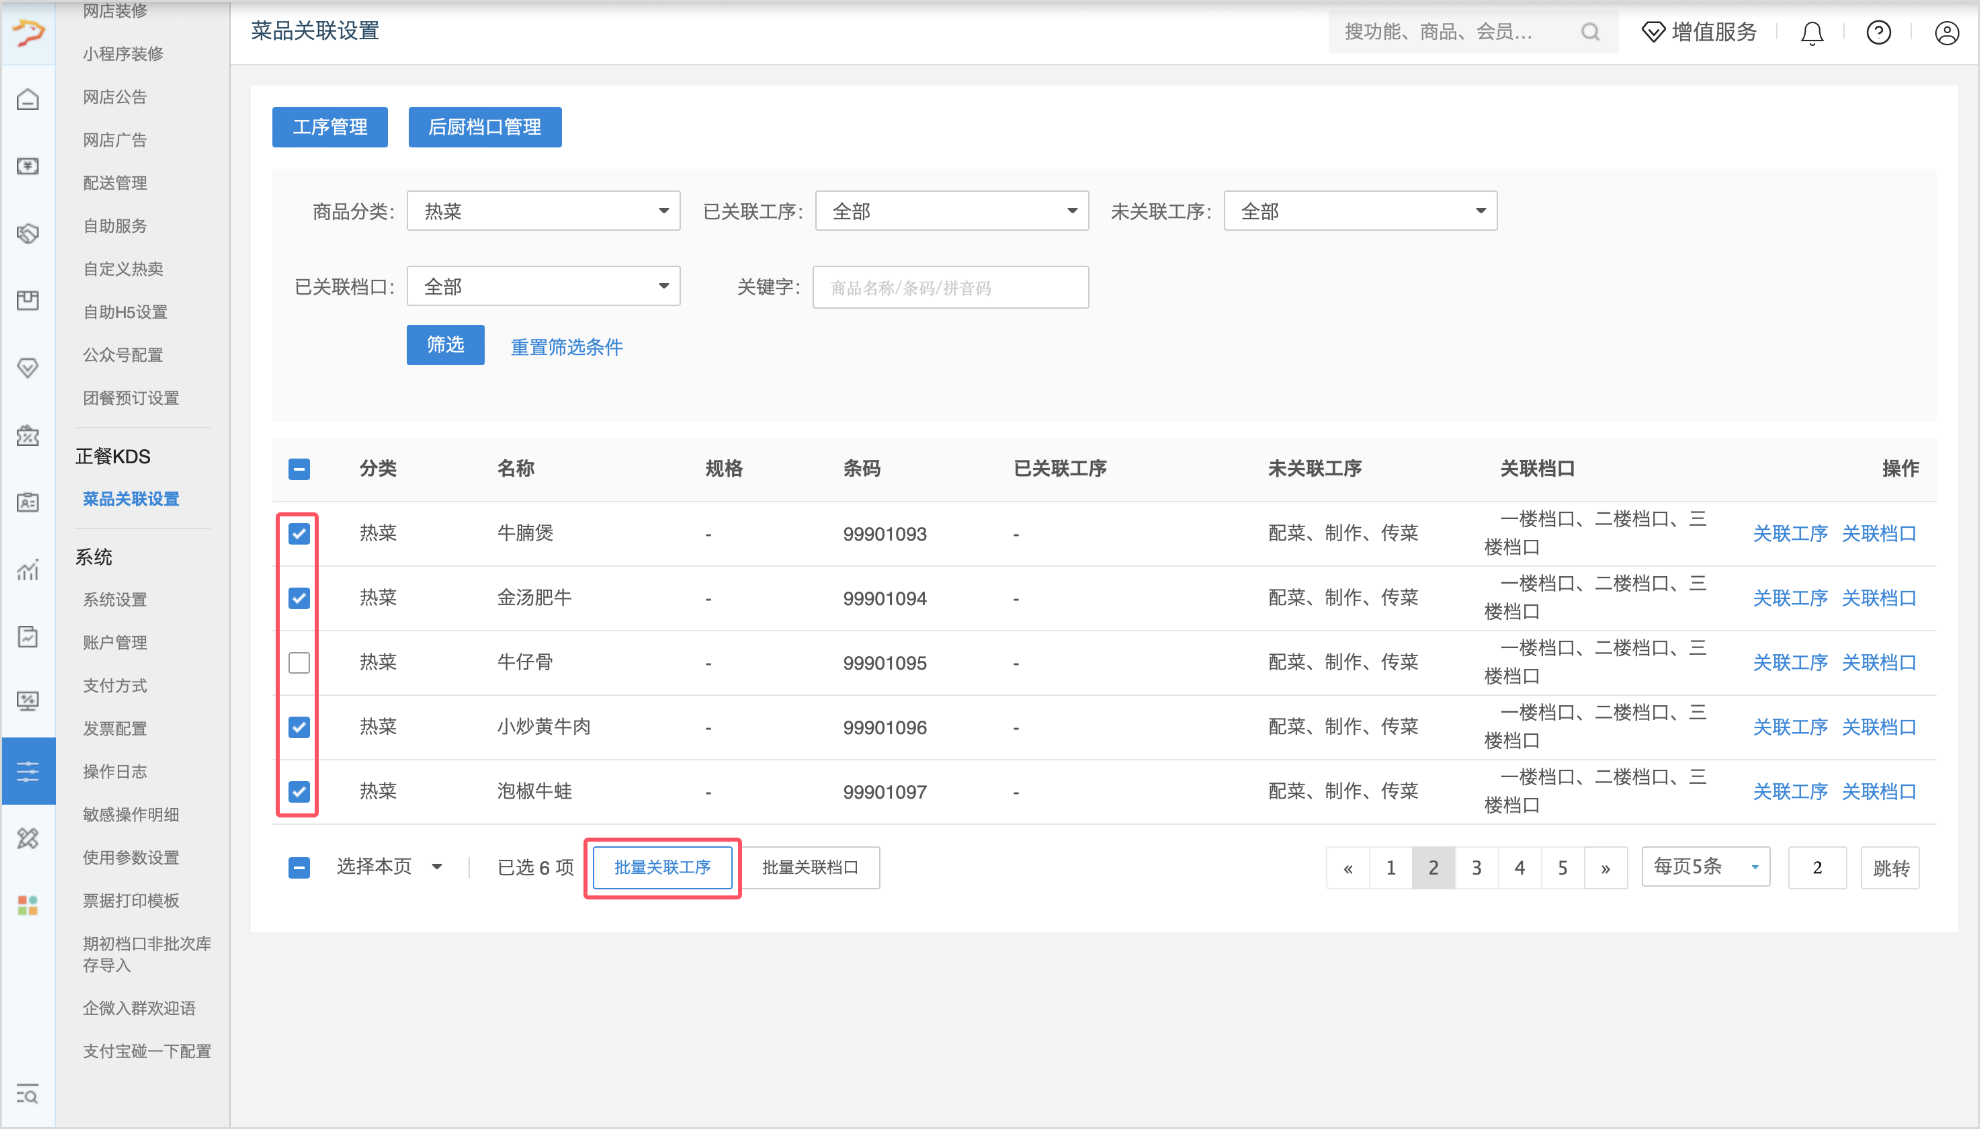Open the home icon in sidebar
This screenshot has height=1130, width=1980.
click(x=28, y=99)
